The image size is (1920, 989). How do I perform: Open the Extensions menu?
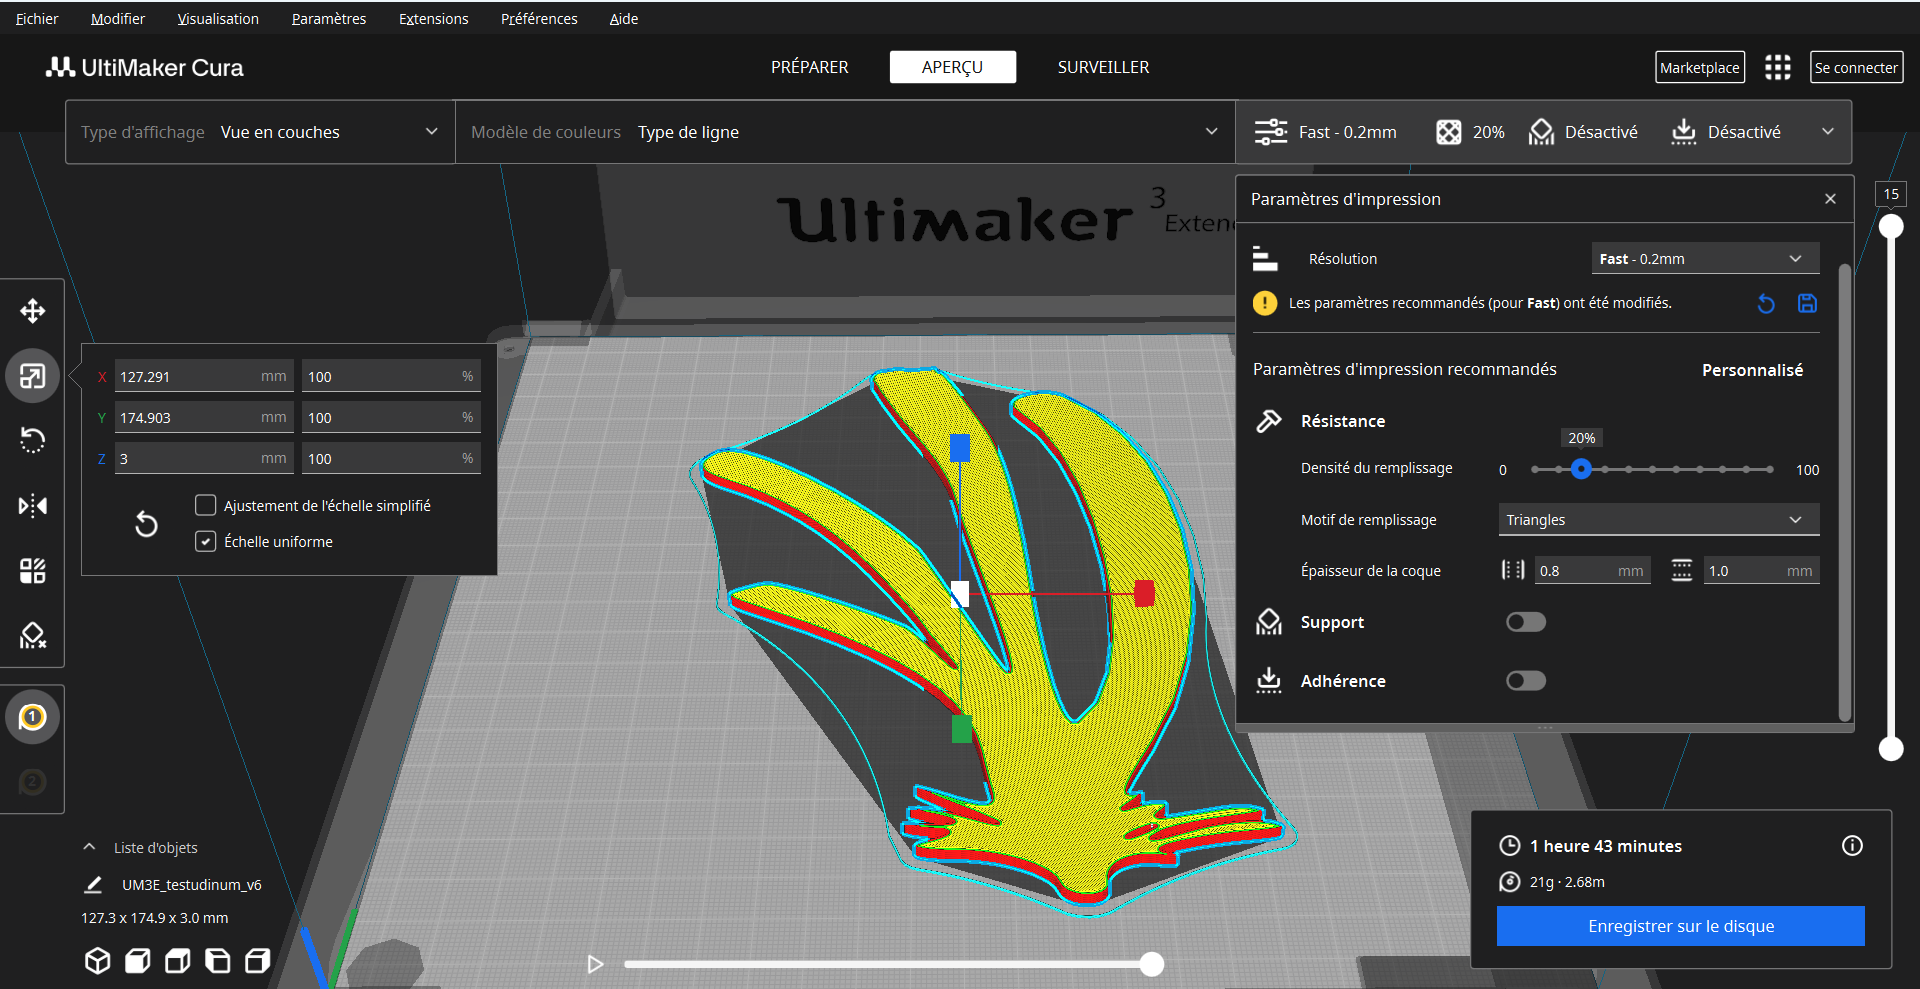pos(433,18)
